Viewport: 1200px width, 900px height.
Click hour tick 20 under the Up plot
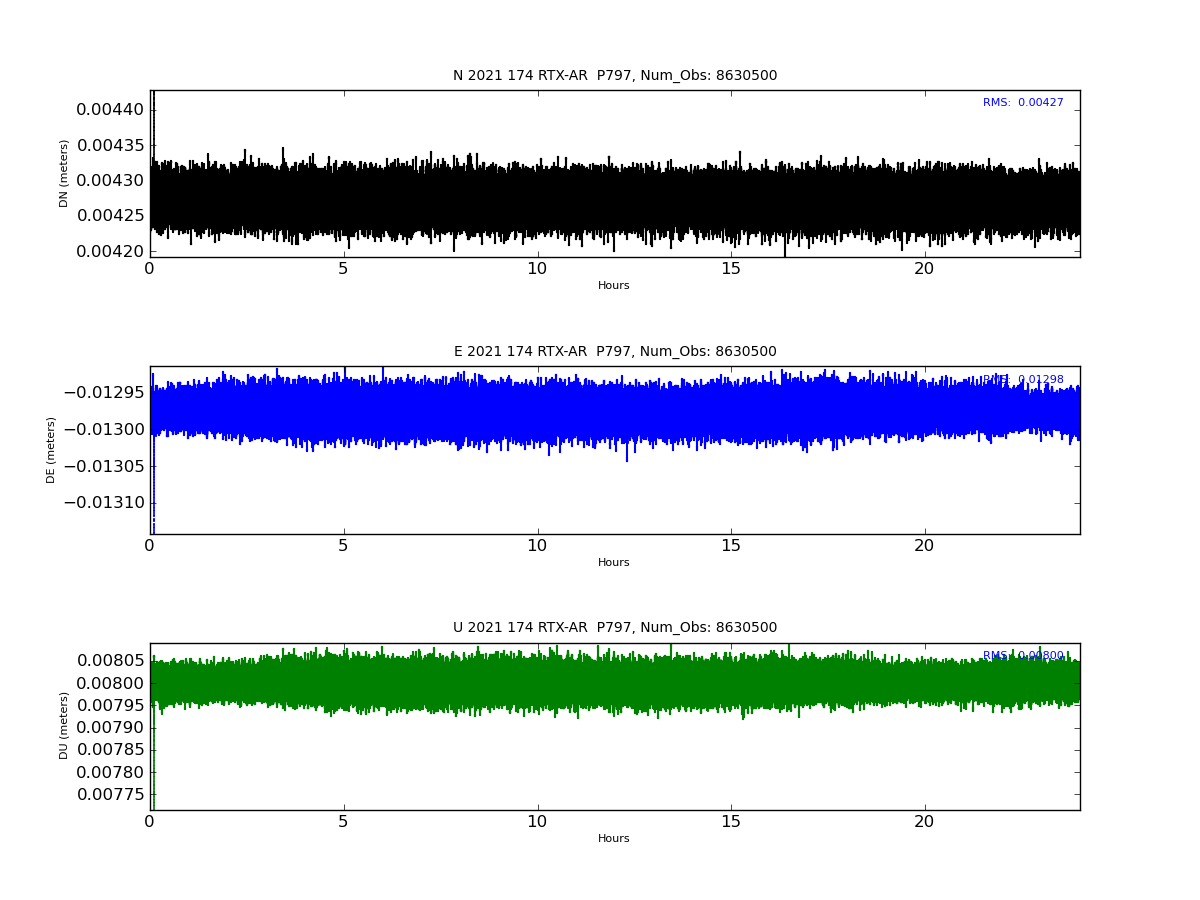click(x=925, y=822)
